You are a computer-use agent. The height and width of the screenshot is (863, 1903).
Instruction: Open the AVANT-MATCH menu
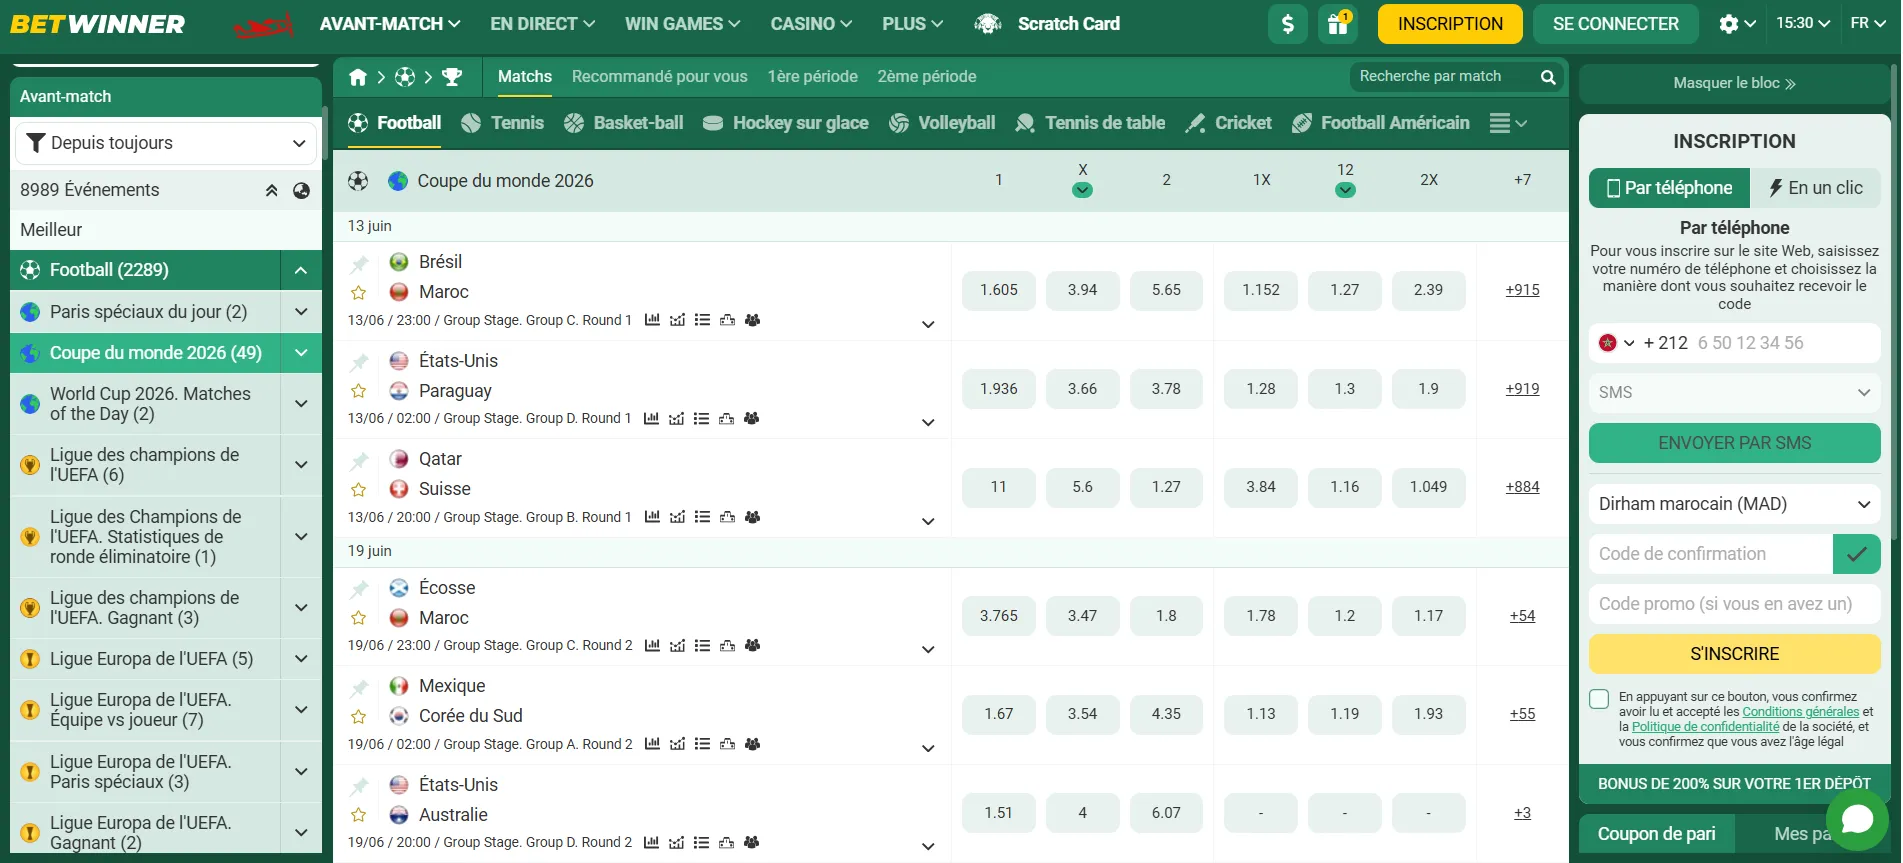click(x=390, y=23)
